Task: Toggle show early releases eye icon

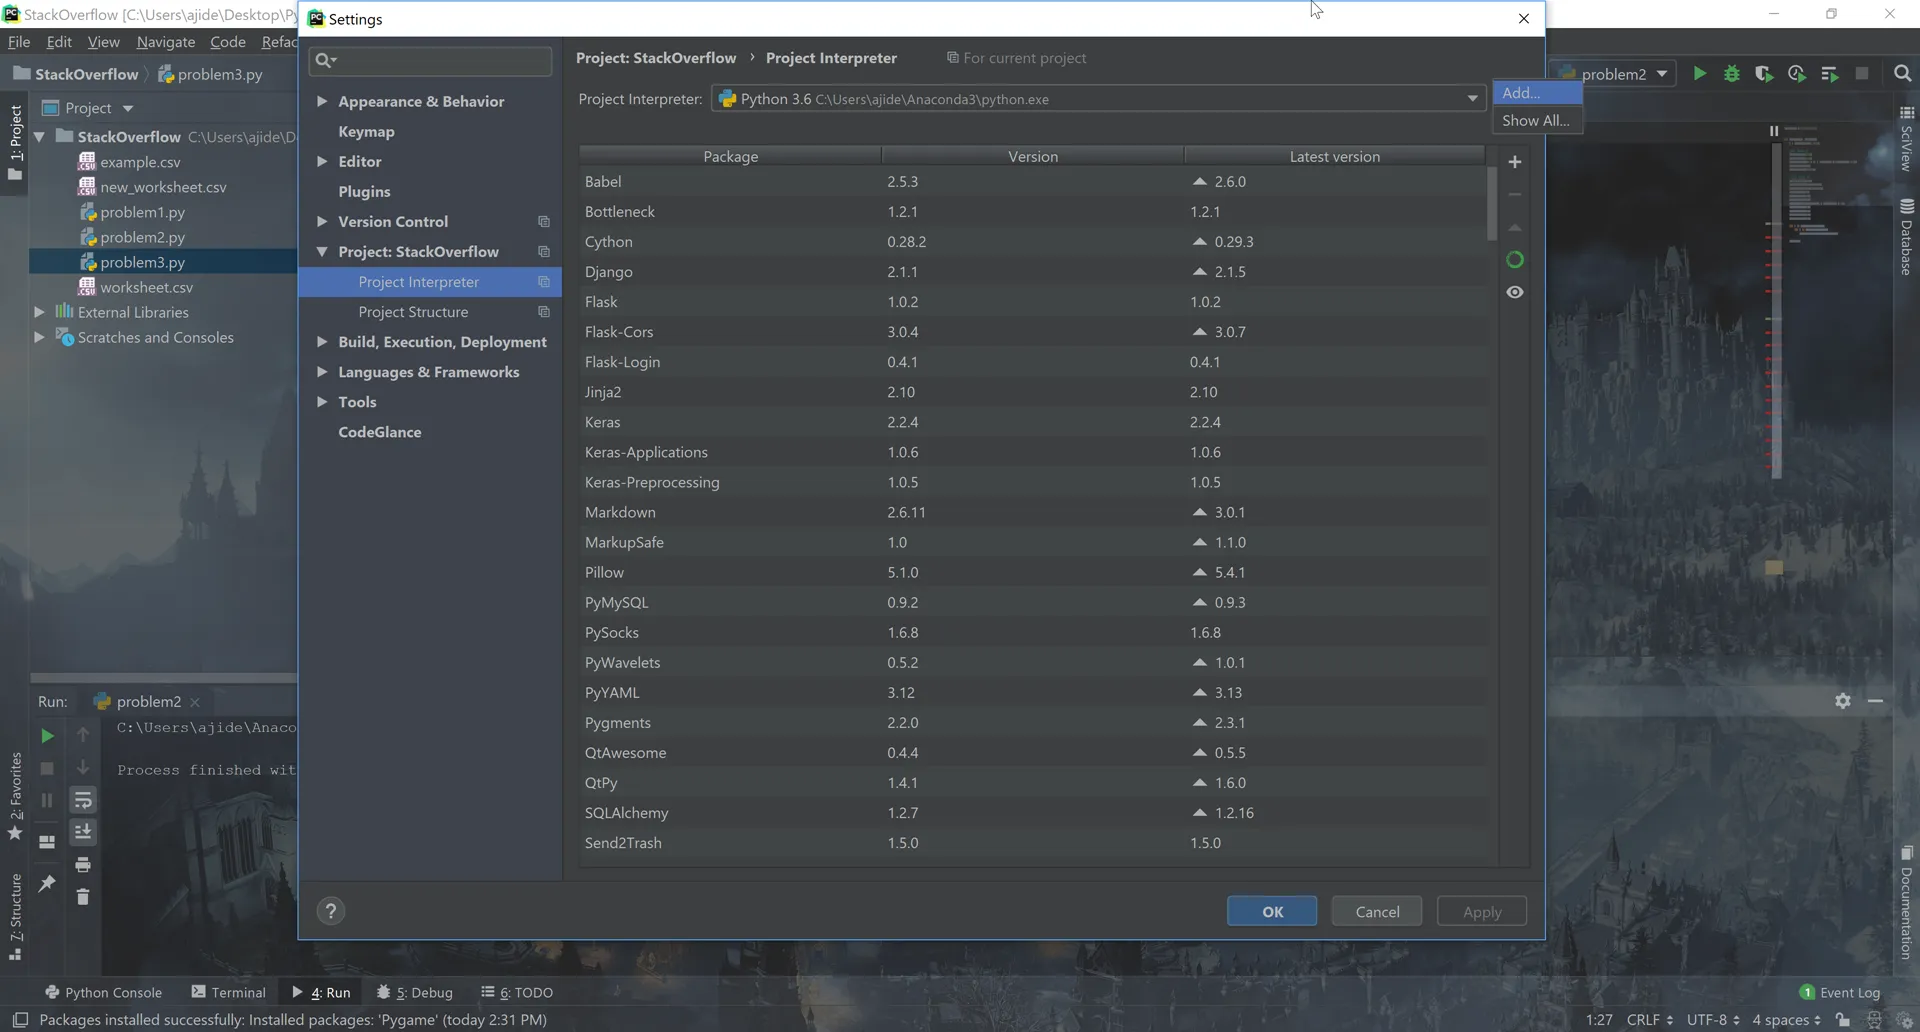Action: pyautogui.click(x=1515, y=292)
